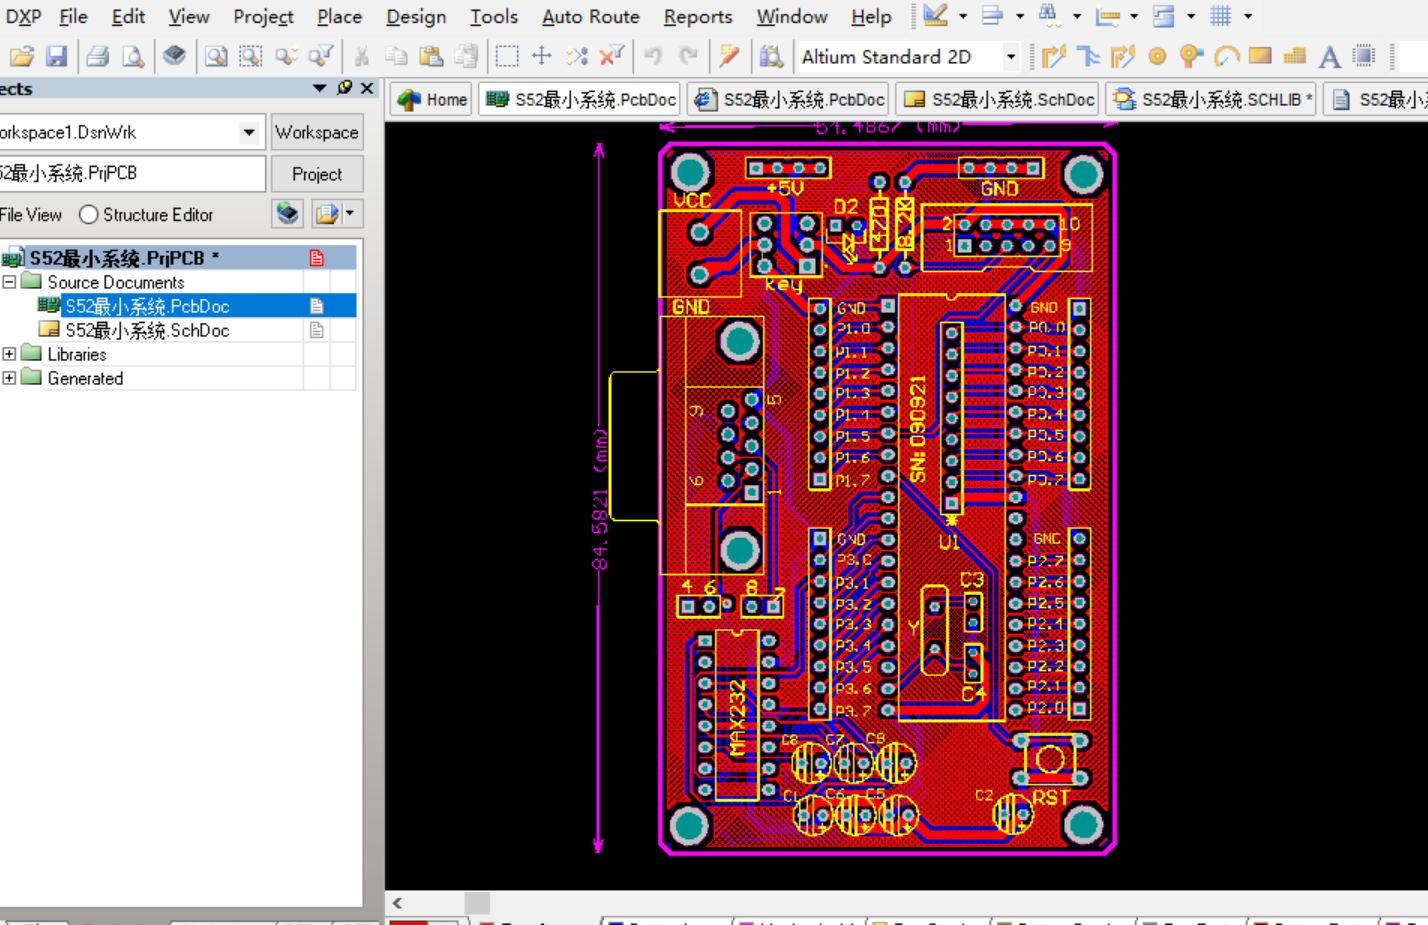Image resolution: width=1428 pixels, height=925 pixels.
Task: Click the Print icon in the toolbar
Action: (98, 56)
